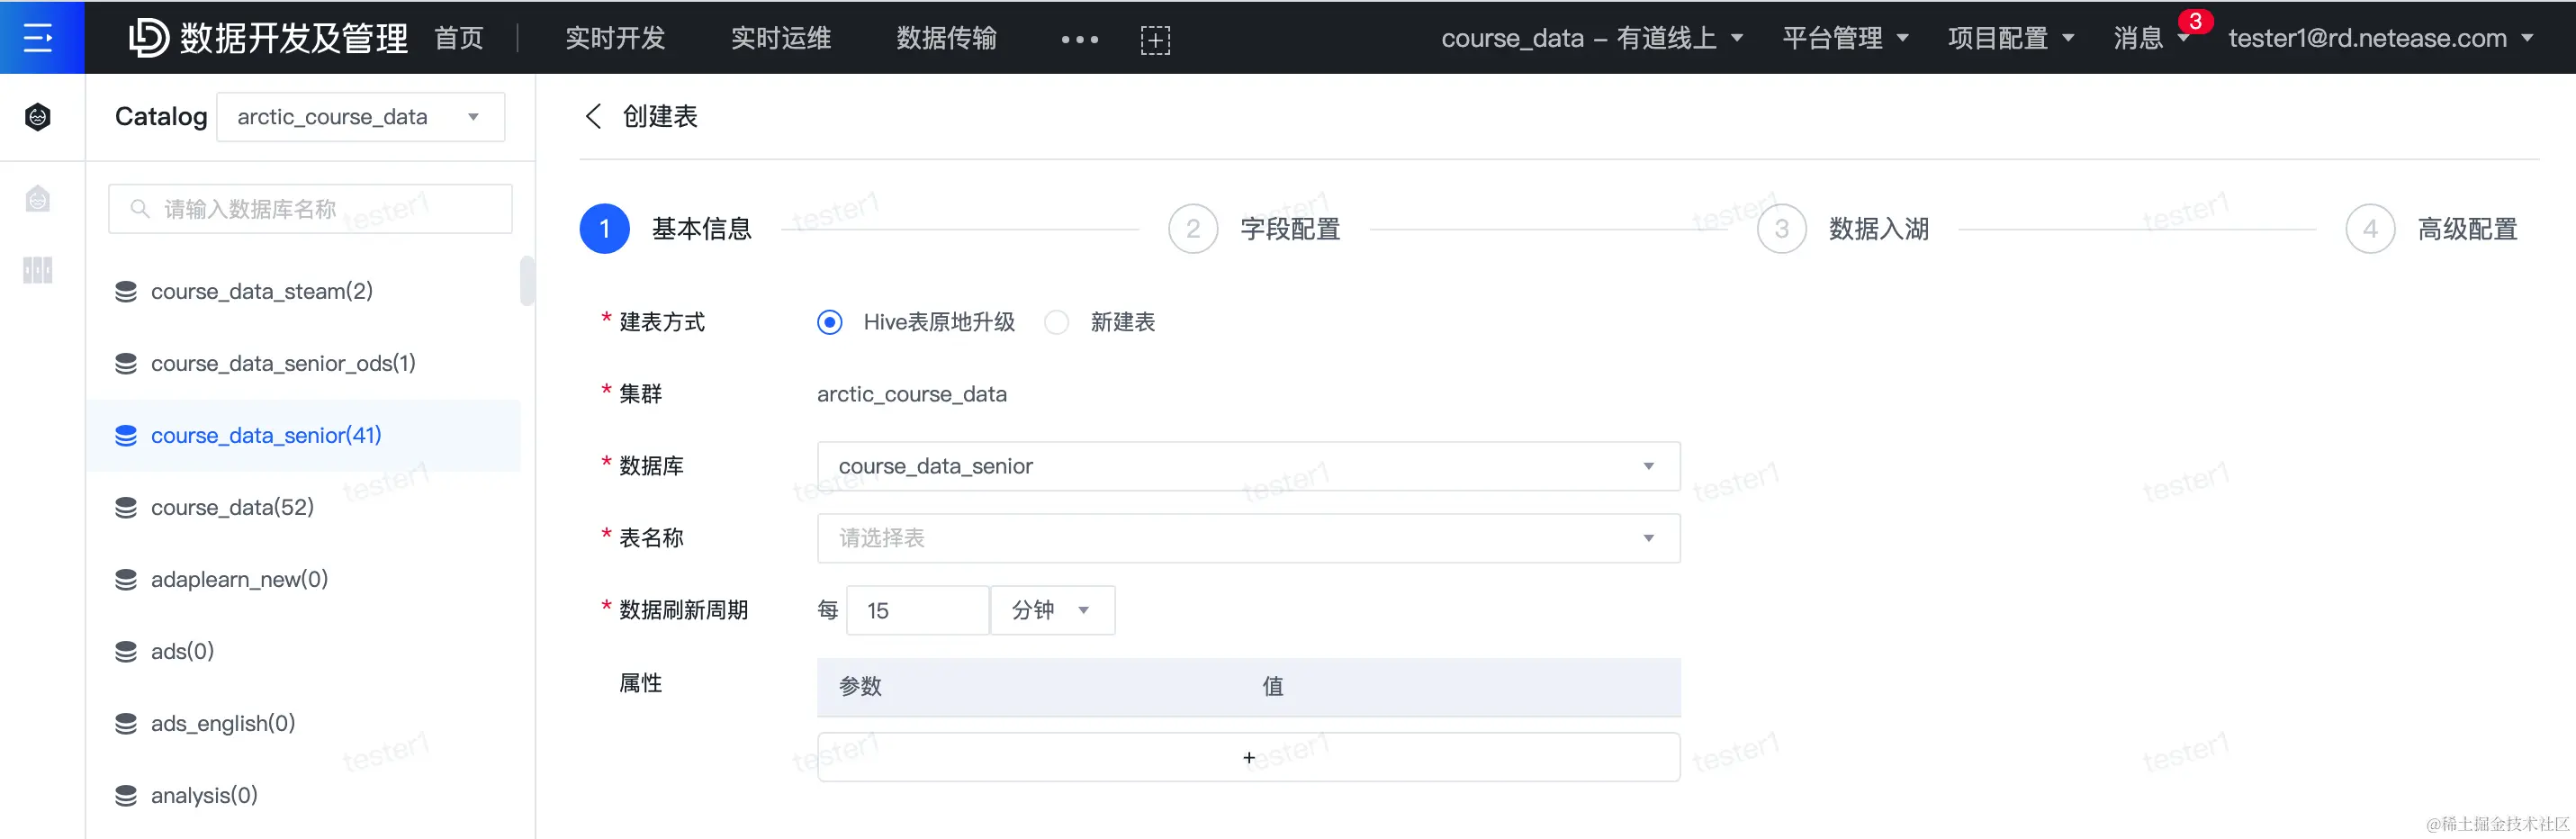Open the 实时运维 navigation item
This screenshot has width=2576, height=839.
[781, 38]
